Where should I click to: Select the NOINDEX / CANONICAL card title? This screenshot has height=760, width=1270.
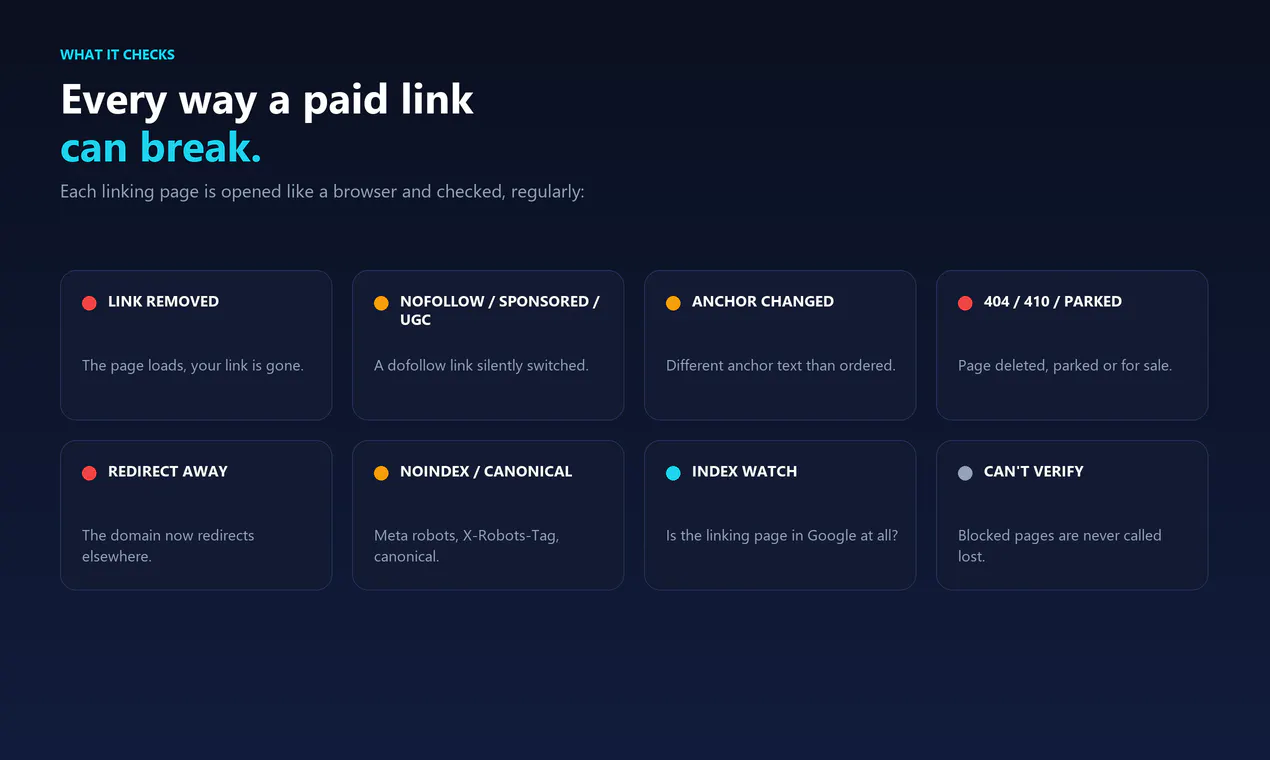point(486,471)
